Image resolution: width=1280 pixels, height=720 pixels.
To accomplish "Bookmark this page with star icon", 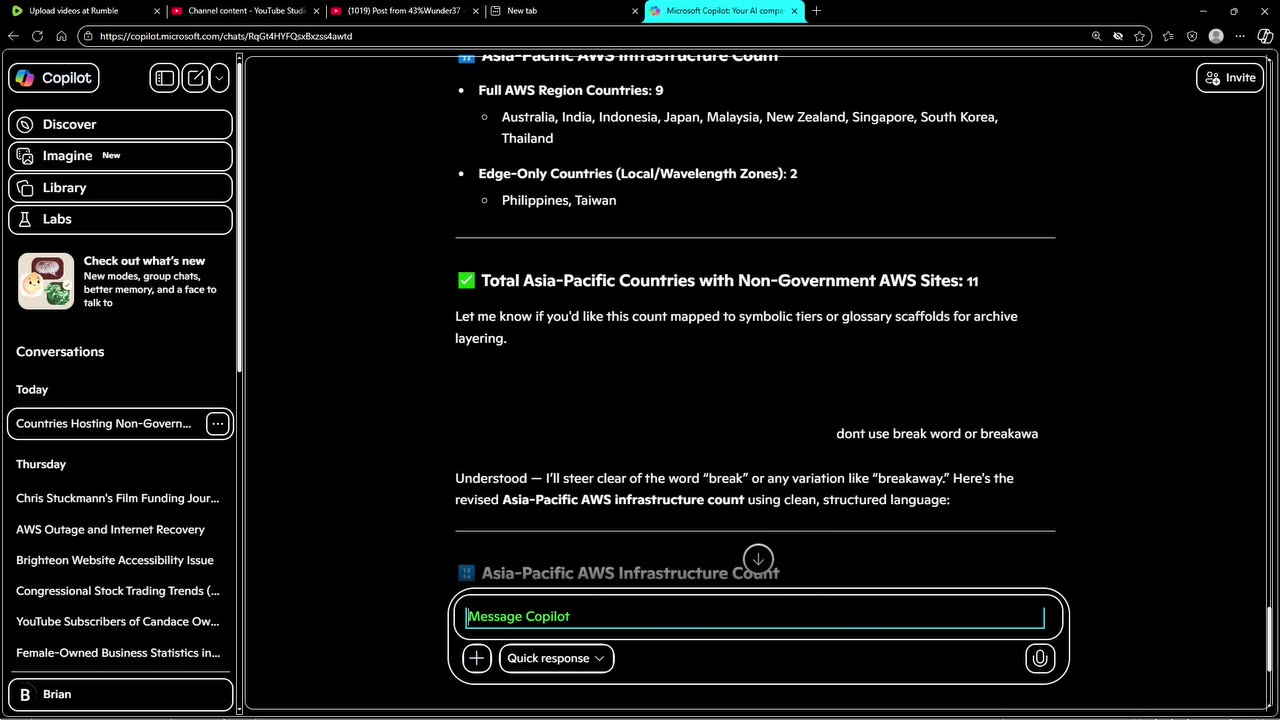I will [1139, 36].
